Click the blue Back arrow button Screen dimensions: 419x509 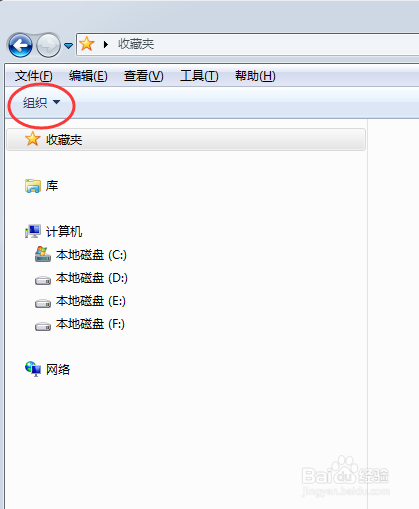[x=20, y=45]
